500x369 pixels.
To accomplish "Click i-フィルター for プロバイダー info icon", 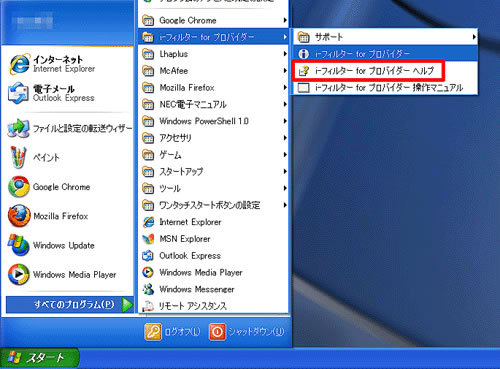I will tap(304, 54).
